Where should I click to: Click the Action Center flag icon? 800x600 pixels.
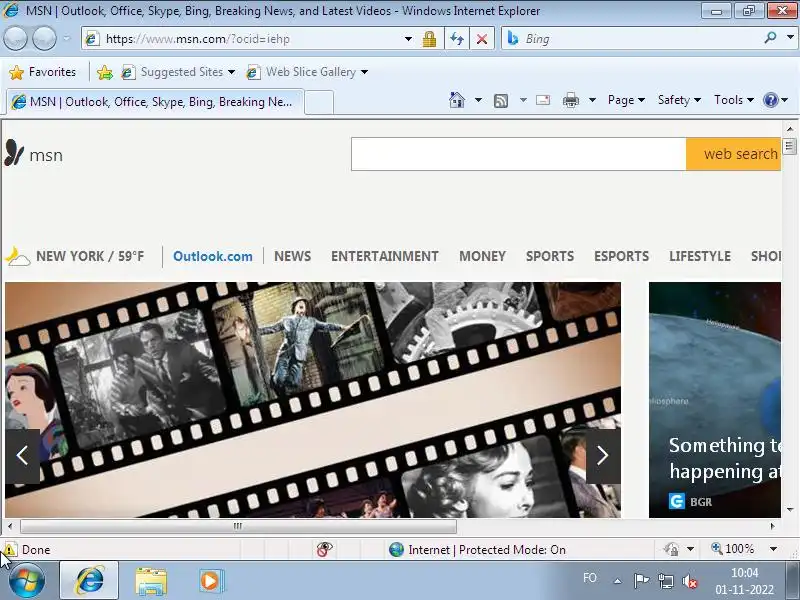(x=641, y=581)
